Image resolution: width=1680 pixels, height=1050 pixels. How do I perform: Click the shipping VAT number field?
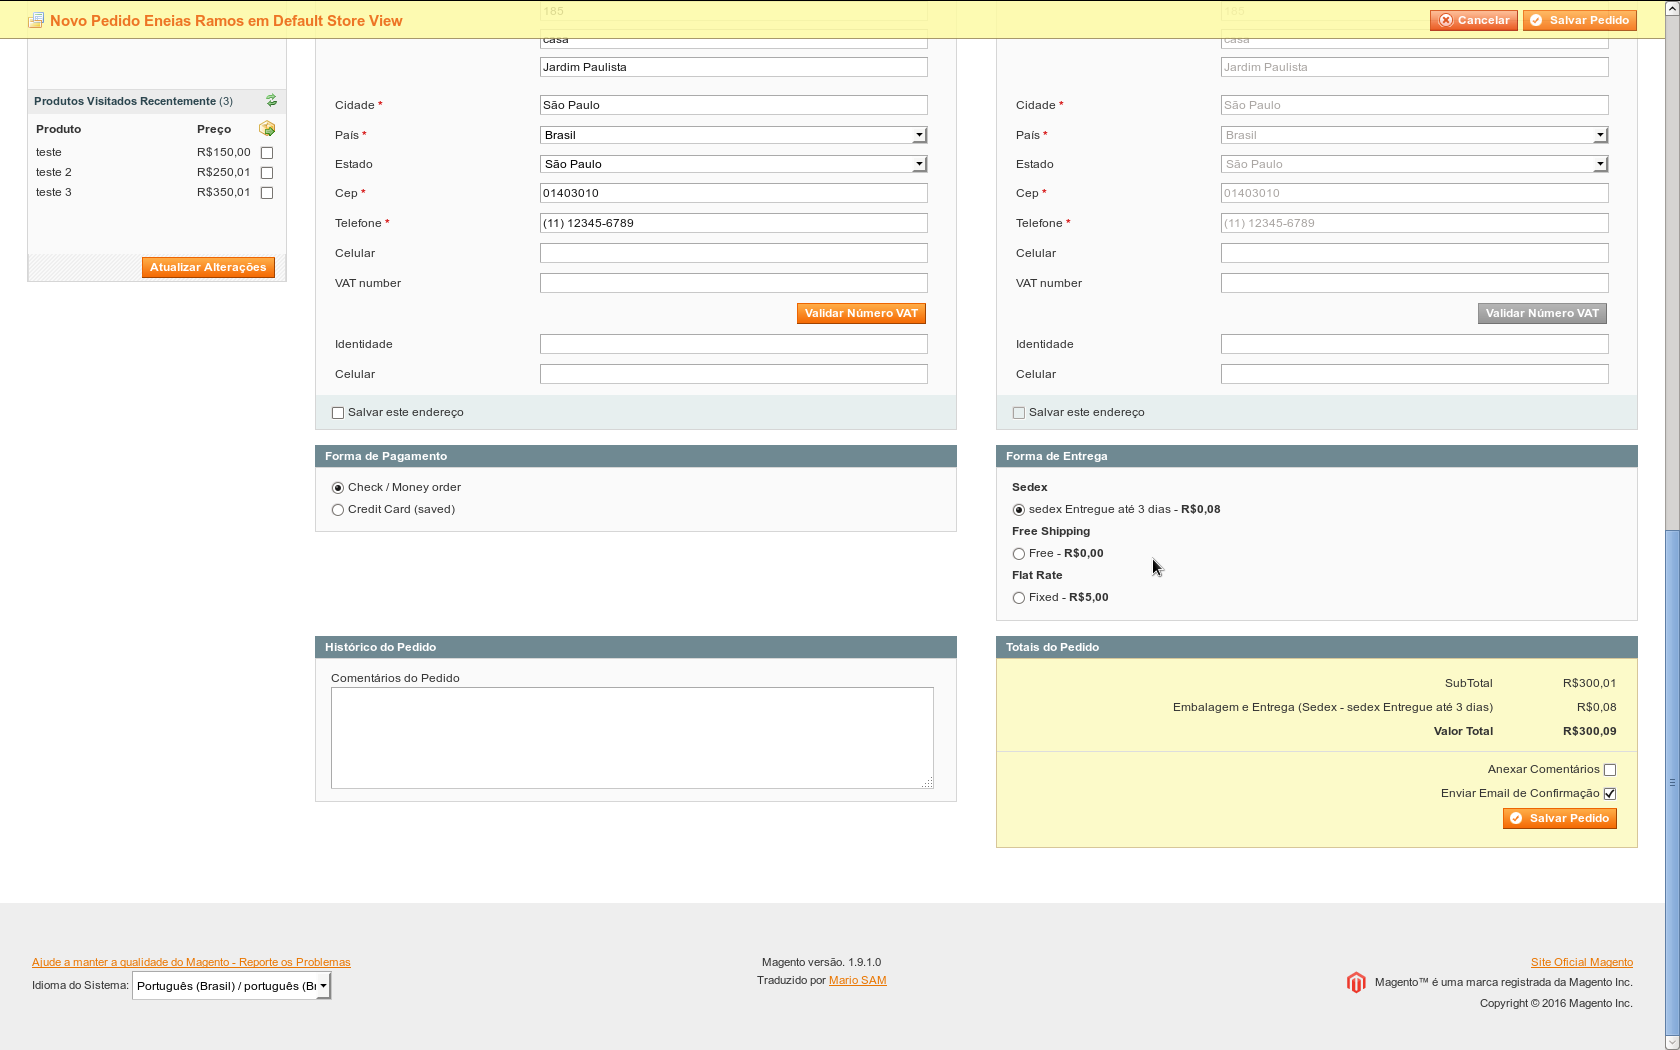coord(1415,283)
